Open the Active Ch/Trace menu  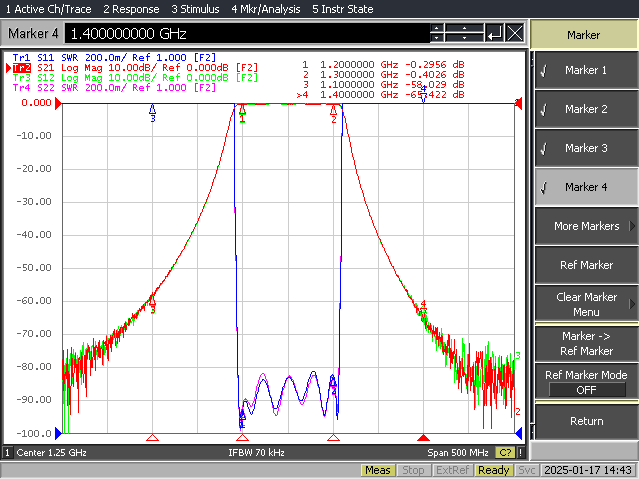pyautogui.click(x=48, y=9)
